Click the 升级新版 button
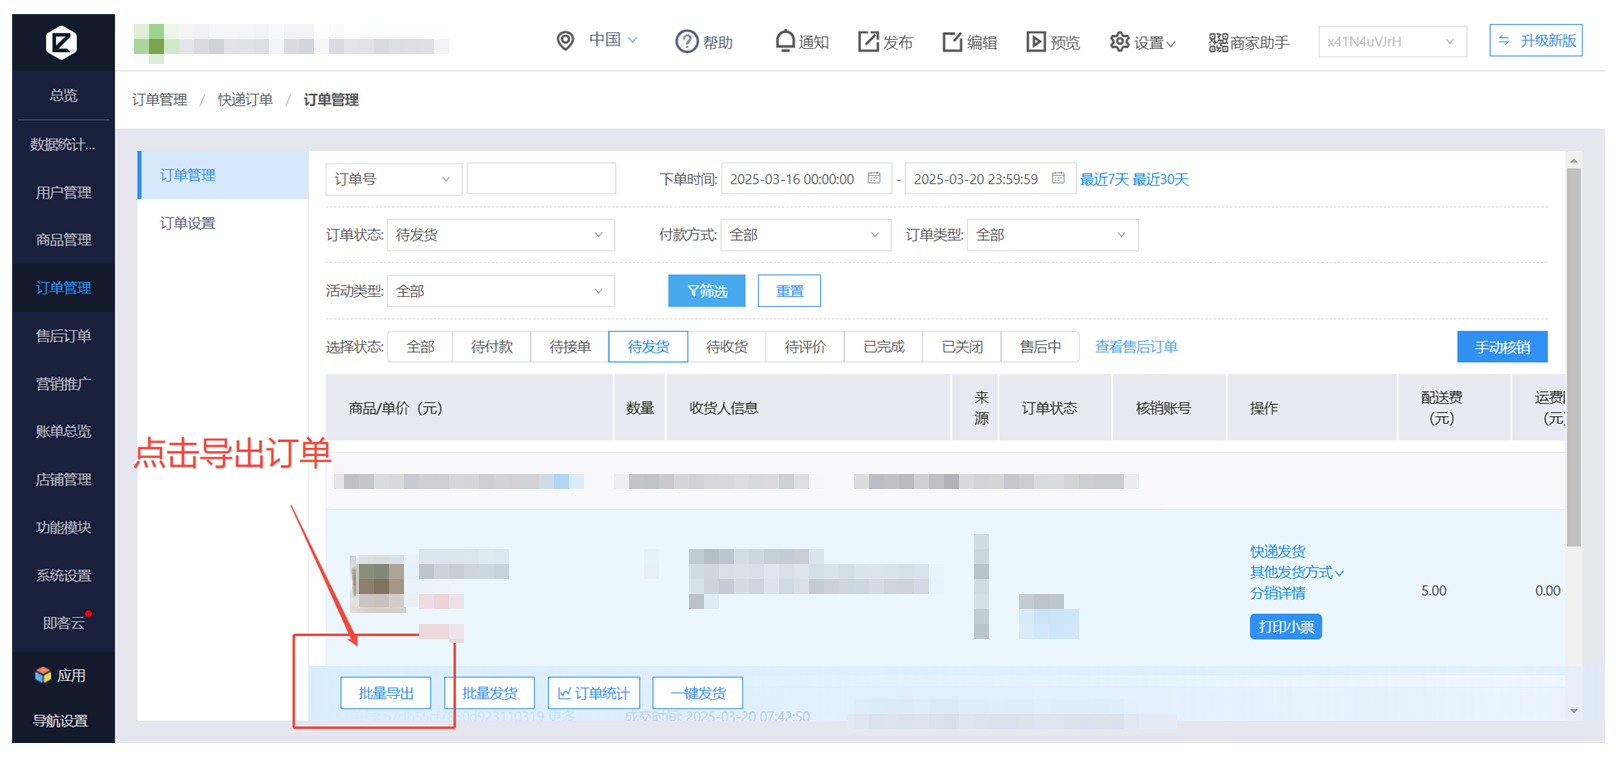 [x=1536, y=40]
